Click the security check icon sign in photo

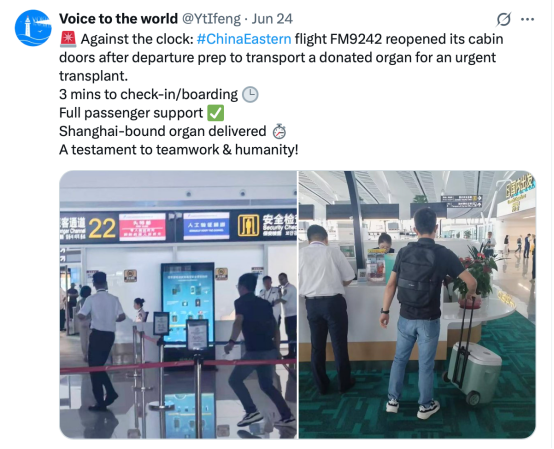click(248, 225)
